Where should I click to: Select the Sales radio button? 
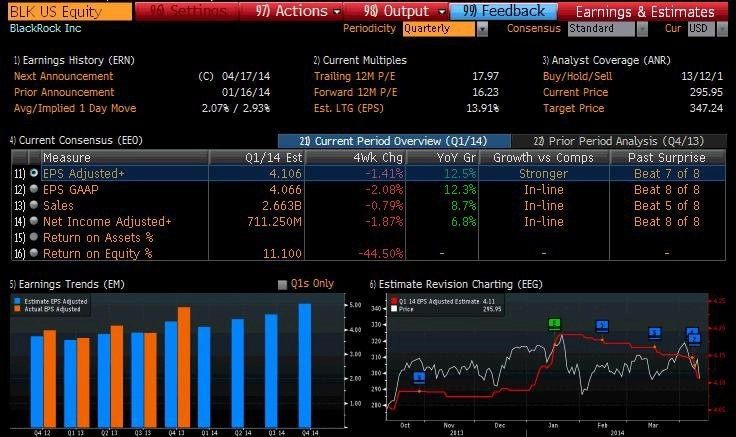pyautogui.click(x=34, y=205)
